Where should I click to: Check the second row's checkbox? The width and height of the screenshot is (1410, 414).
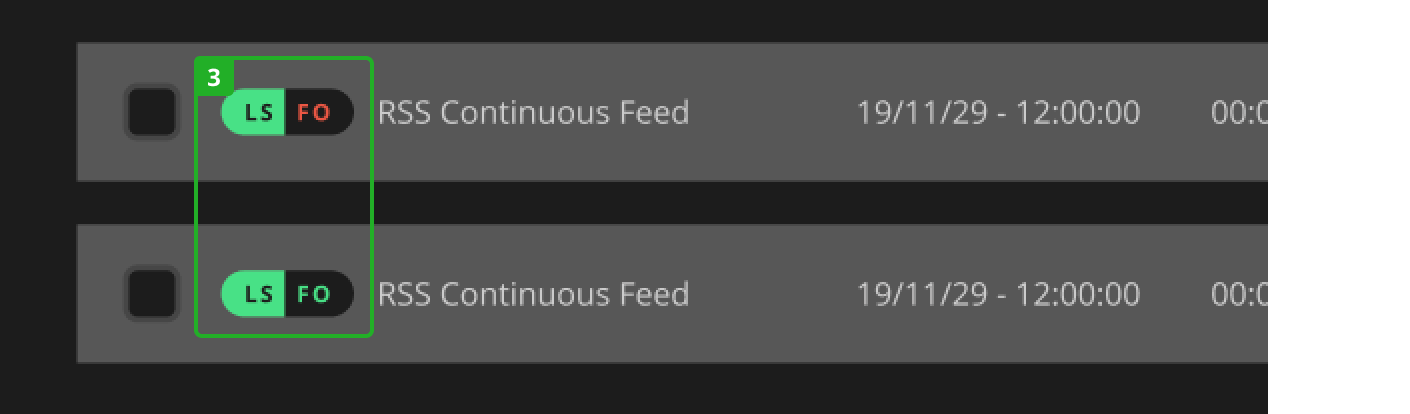coord(152,294)
